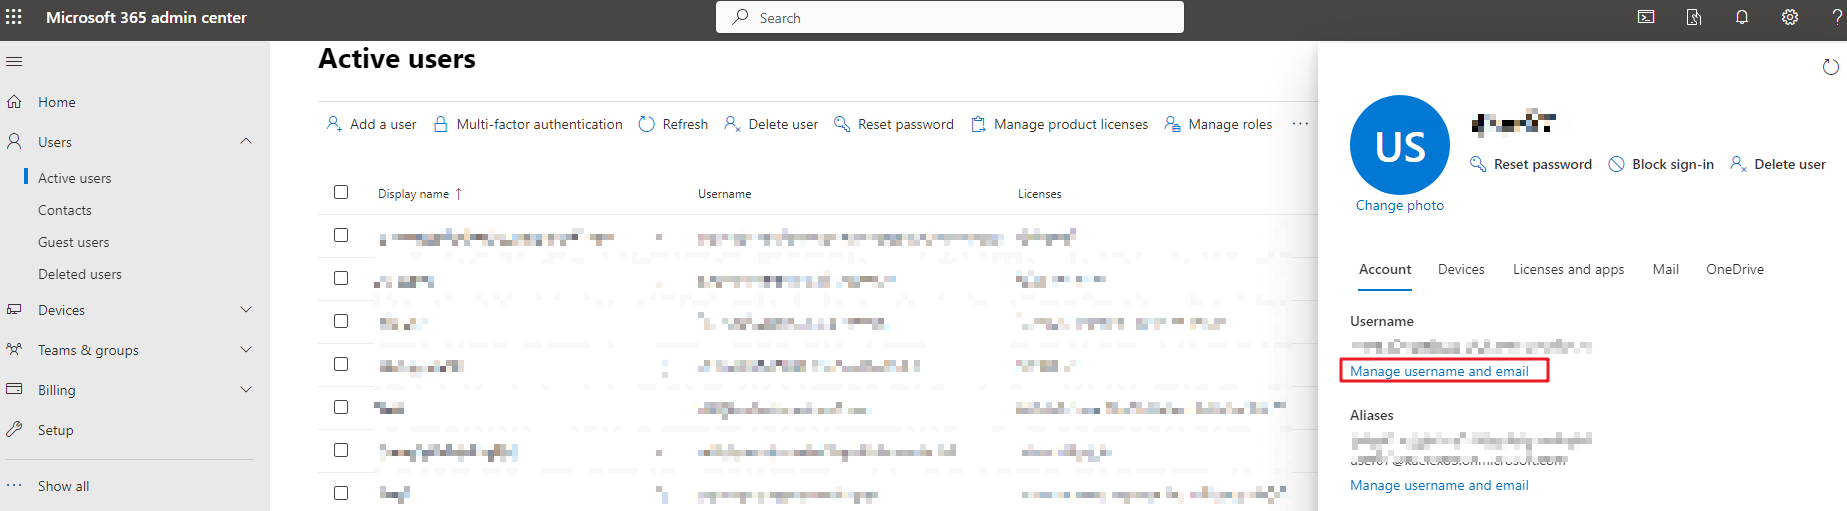Tick the third user row checkbox
Image resolution: width=1847 pixels, height=511 pixels.
coord(341,321)
